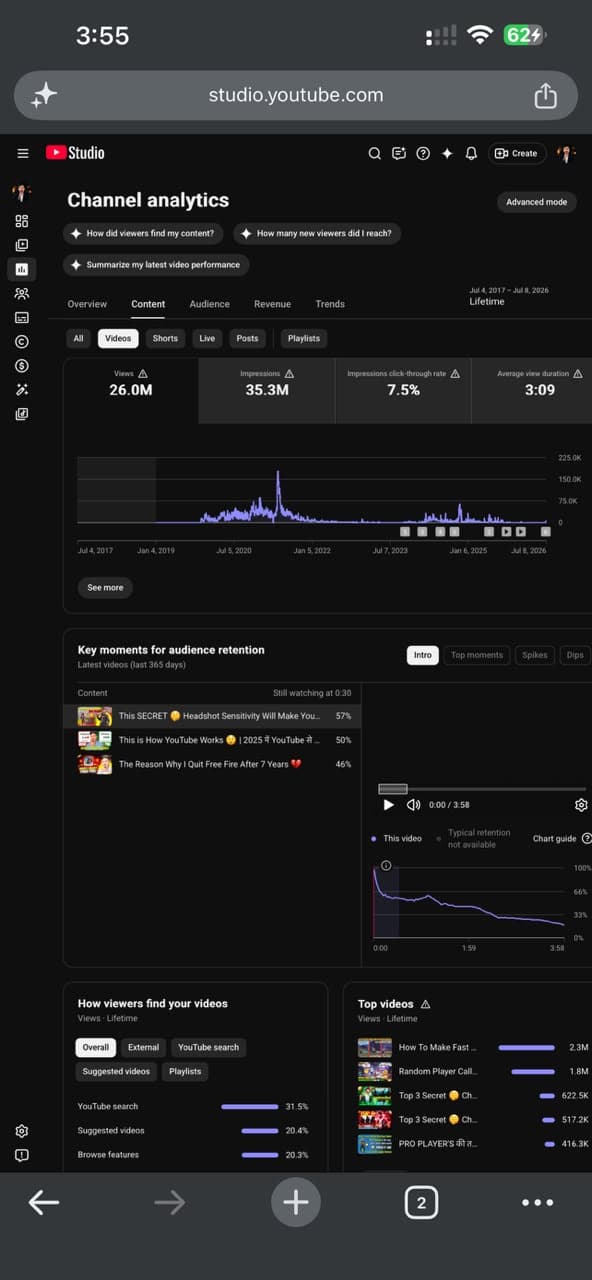
Task: Open the first numbered marker under the chart
Action: point(405,532)
